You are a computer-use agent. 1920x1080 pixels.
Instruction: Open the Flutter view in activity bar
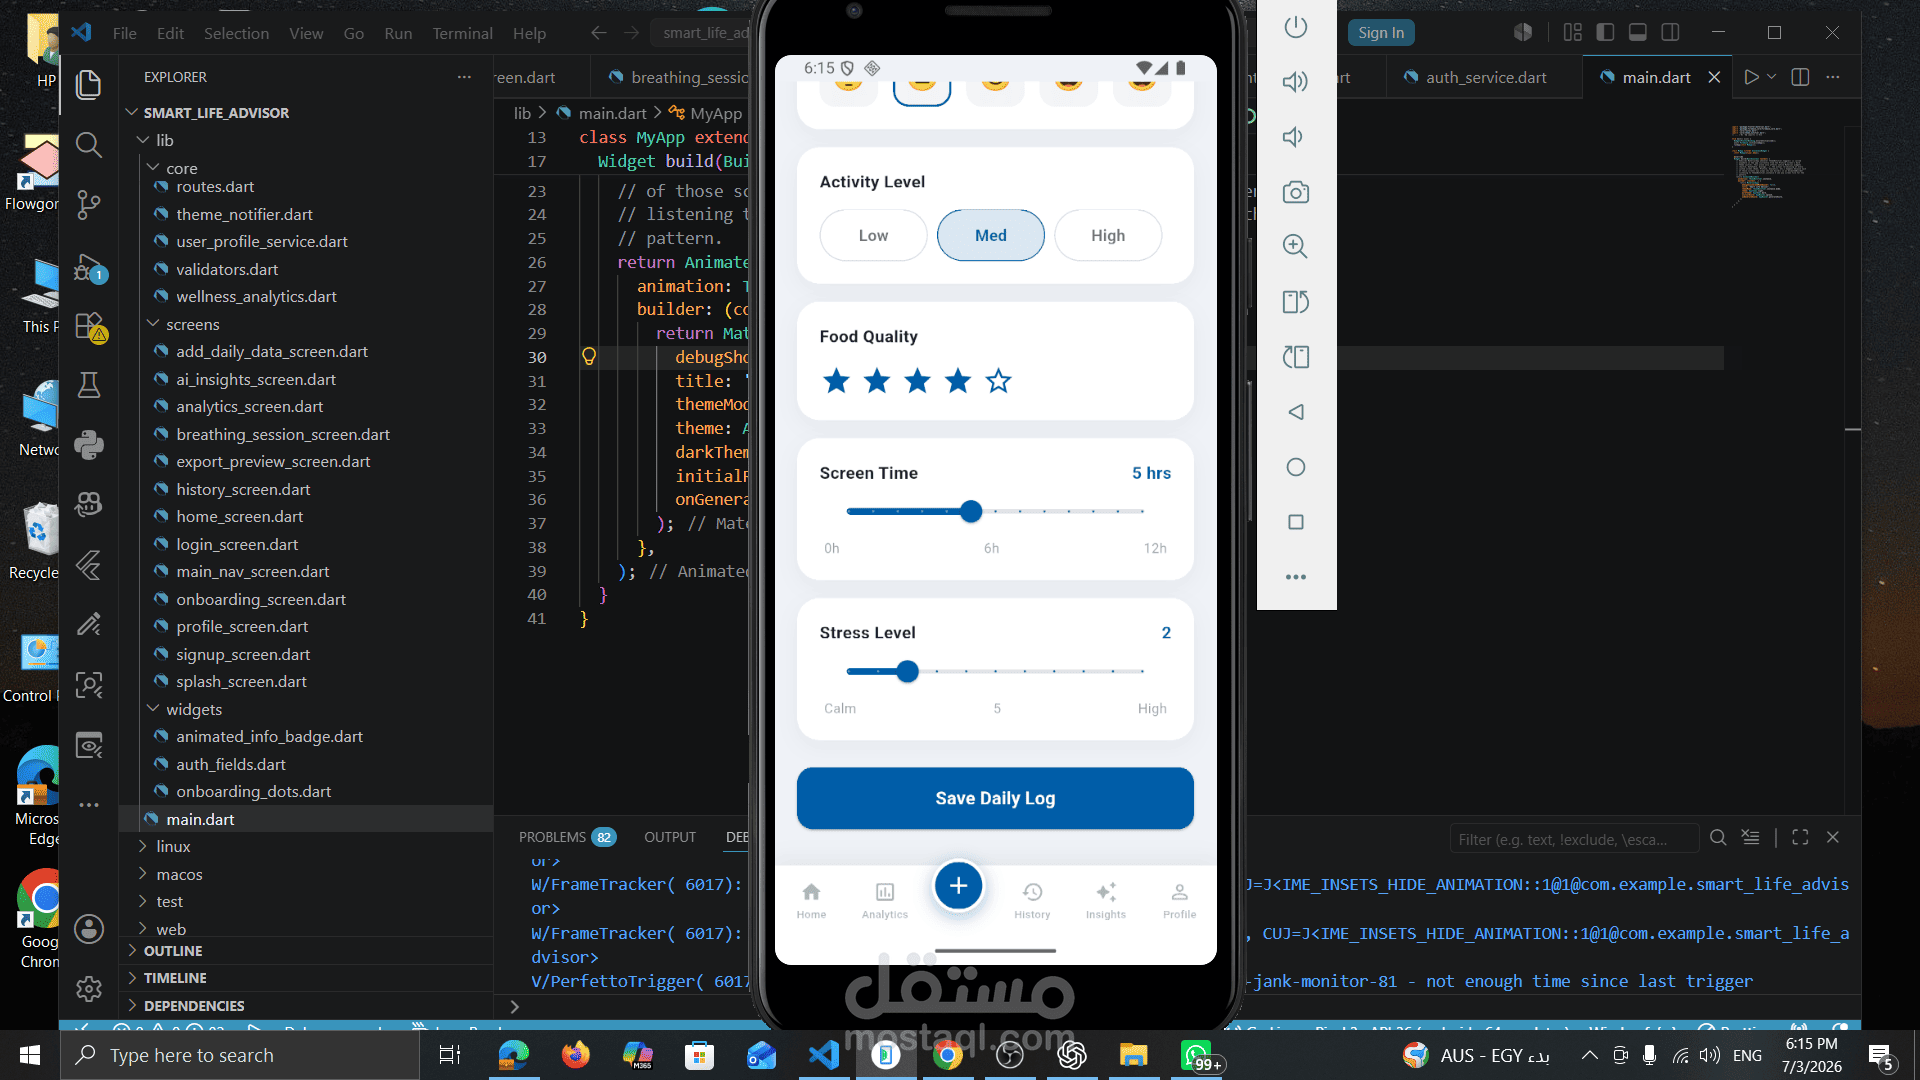tap(89, 565)
